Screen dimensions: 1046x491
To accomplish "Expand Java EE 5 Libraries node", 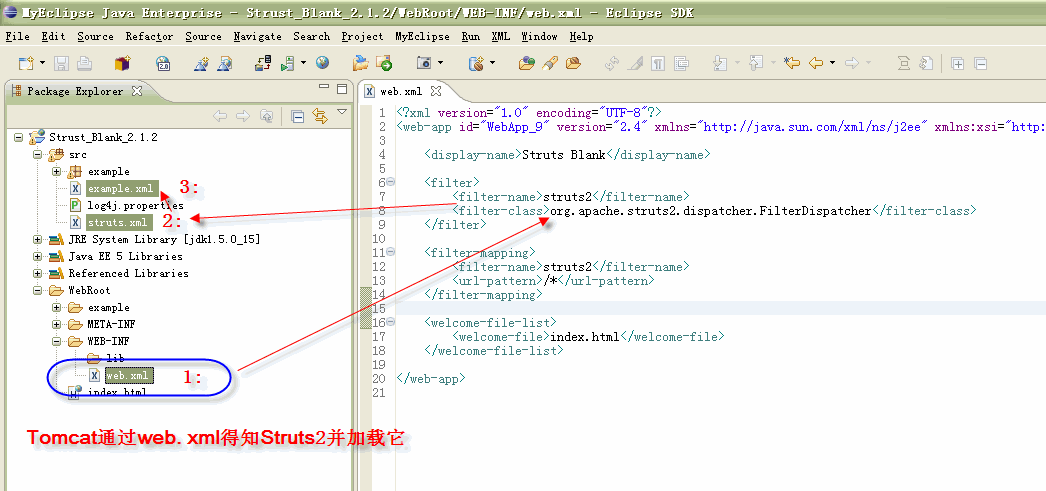I will 37,256.
